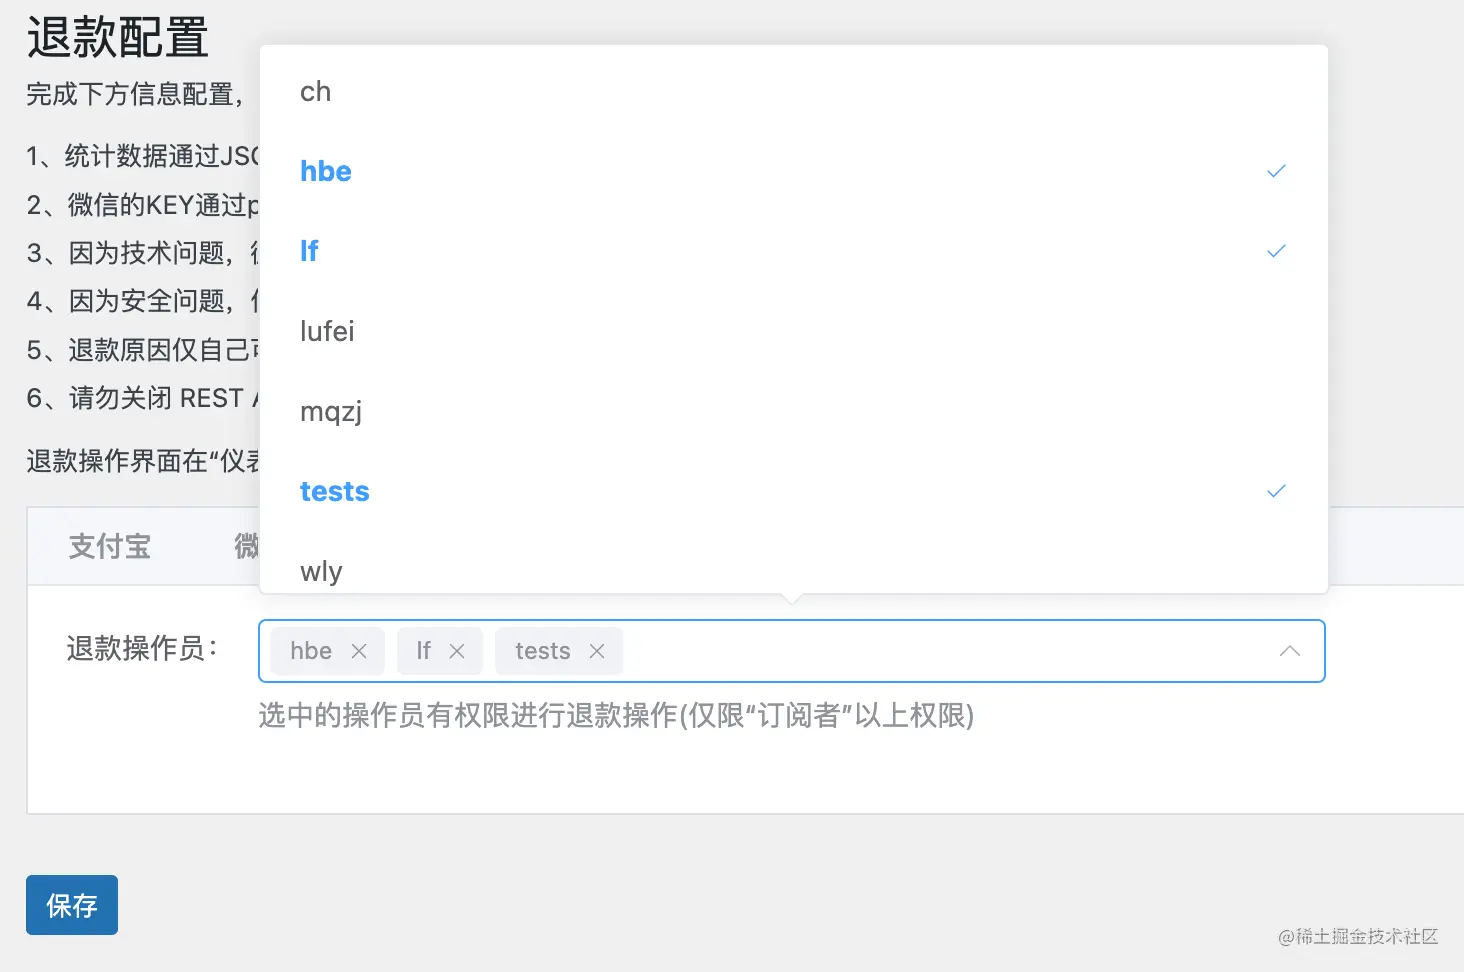The height and width of the screenshot is (972, 1464).
Task: Remove the hbe tag from selected operators
Action: (x=359, y=651)
